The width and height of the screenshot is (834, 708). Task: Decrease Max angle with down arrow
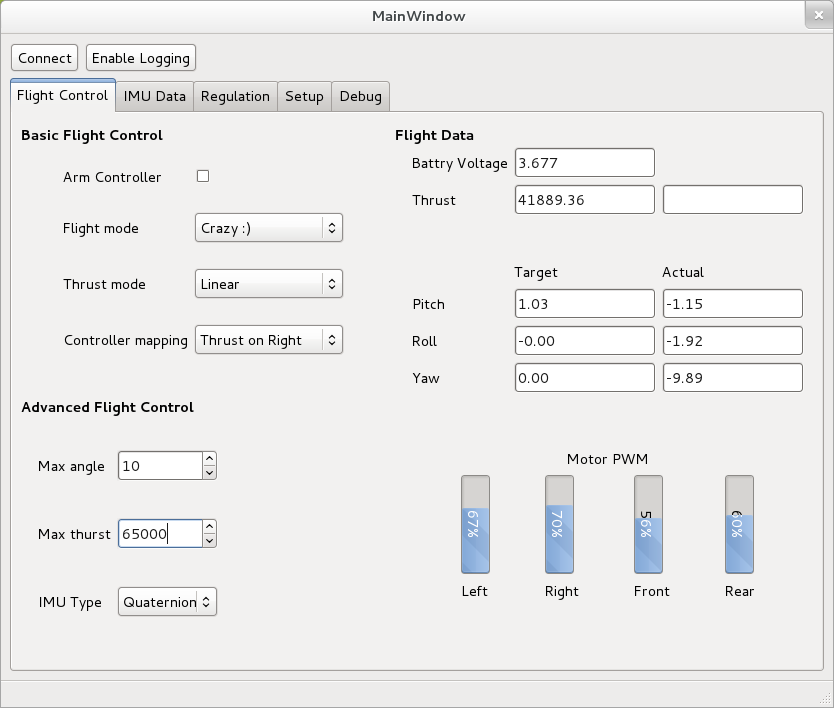click(210, 473)
